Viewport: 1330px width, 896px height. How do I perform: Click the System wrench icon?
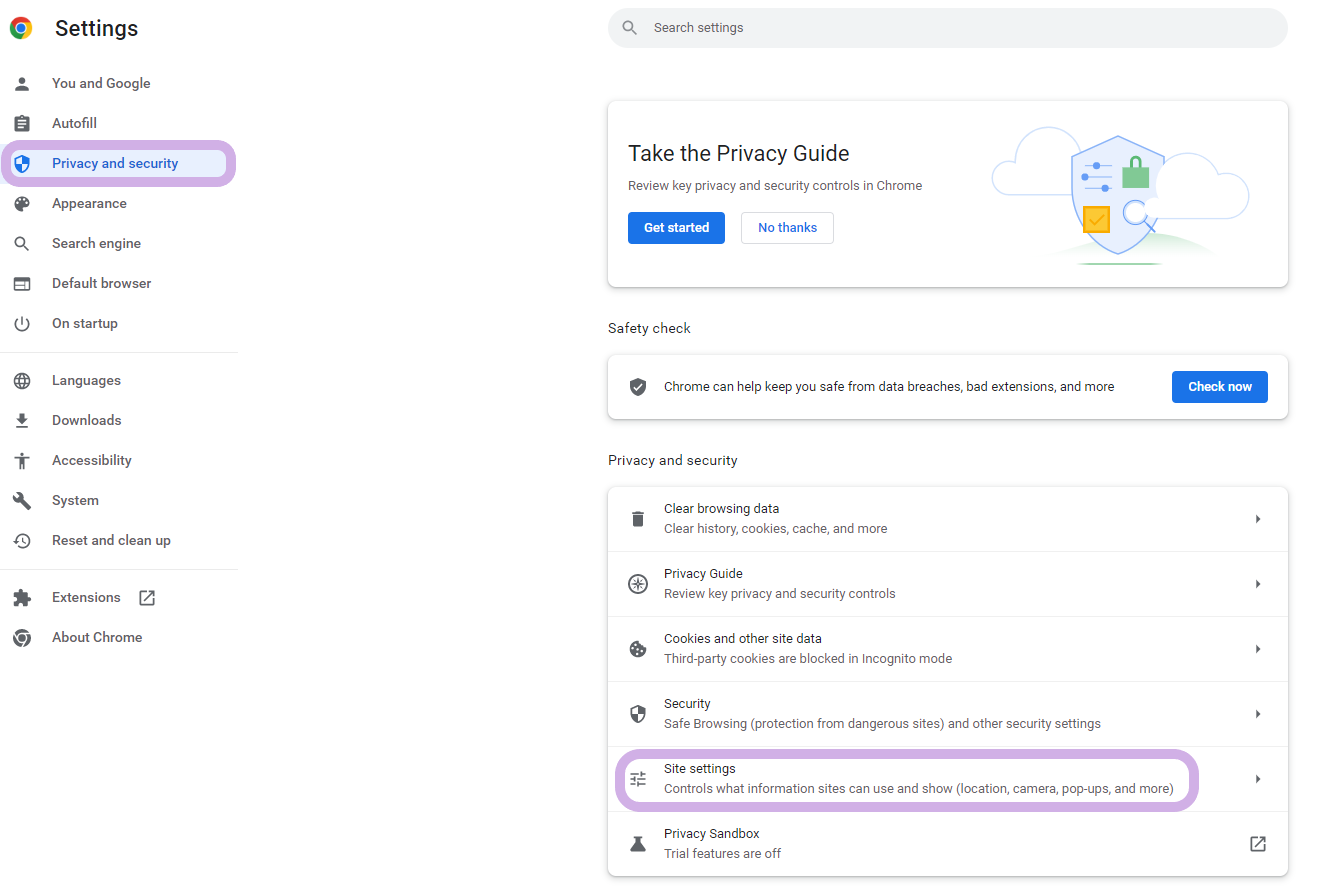[x=22, y=501]
